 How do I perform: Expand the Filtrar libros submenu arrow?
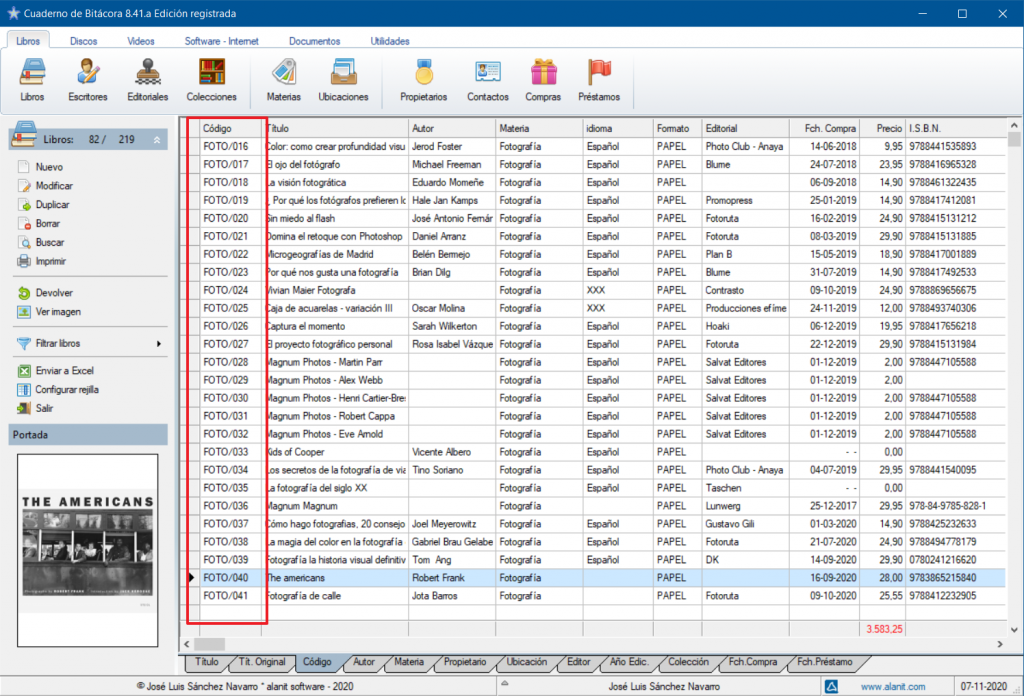click(158, 344)
